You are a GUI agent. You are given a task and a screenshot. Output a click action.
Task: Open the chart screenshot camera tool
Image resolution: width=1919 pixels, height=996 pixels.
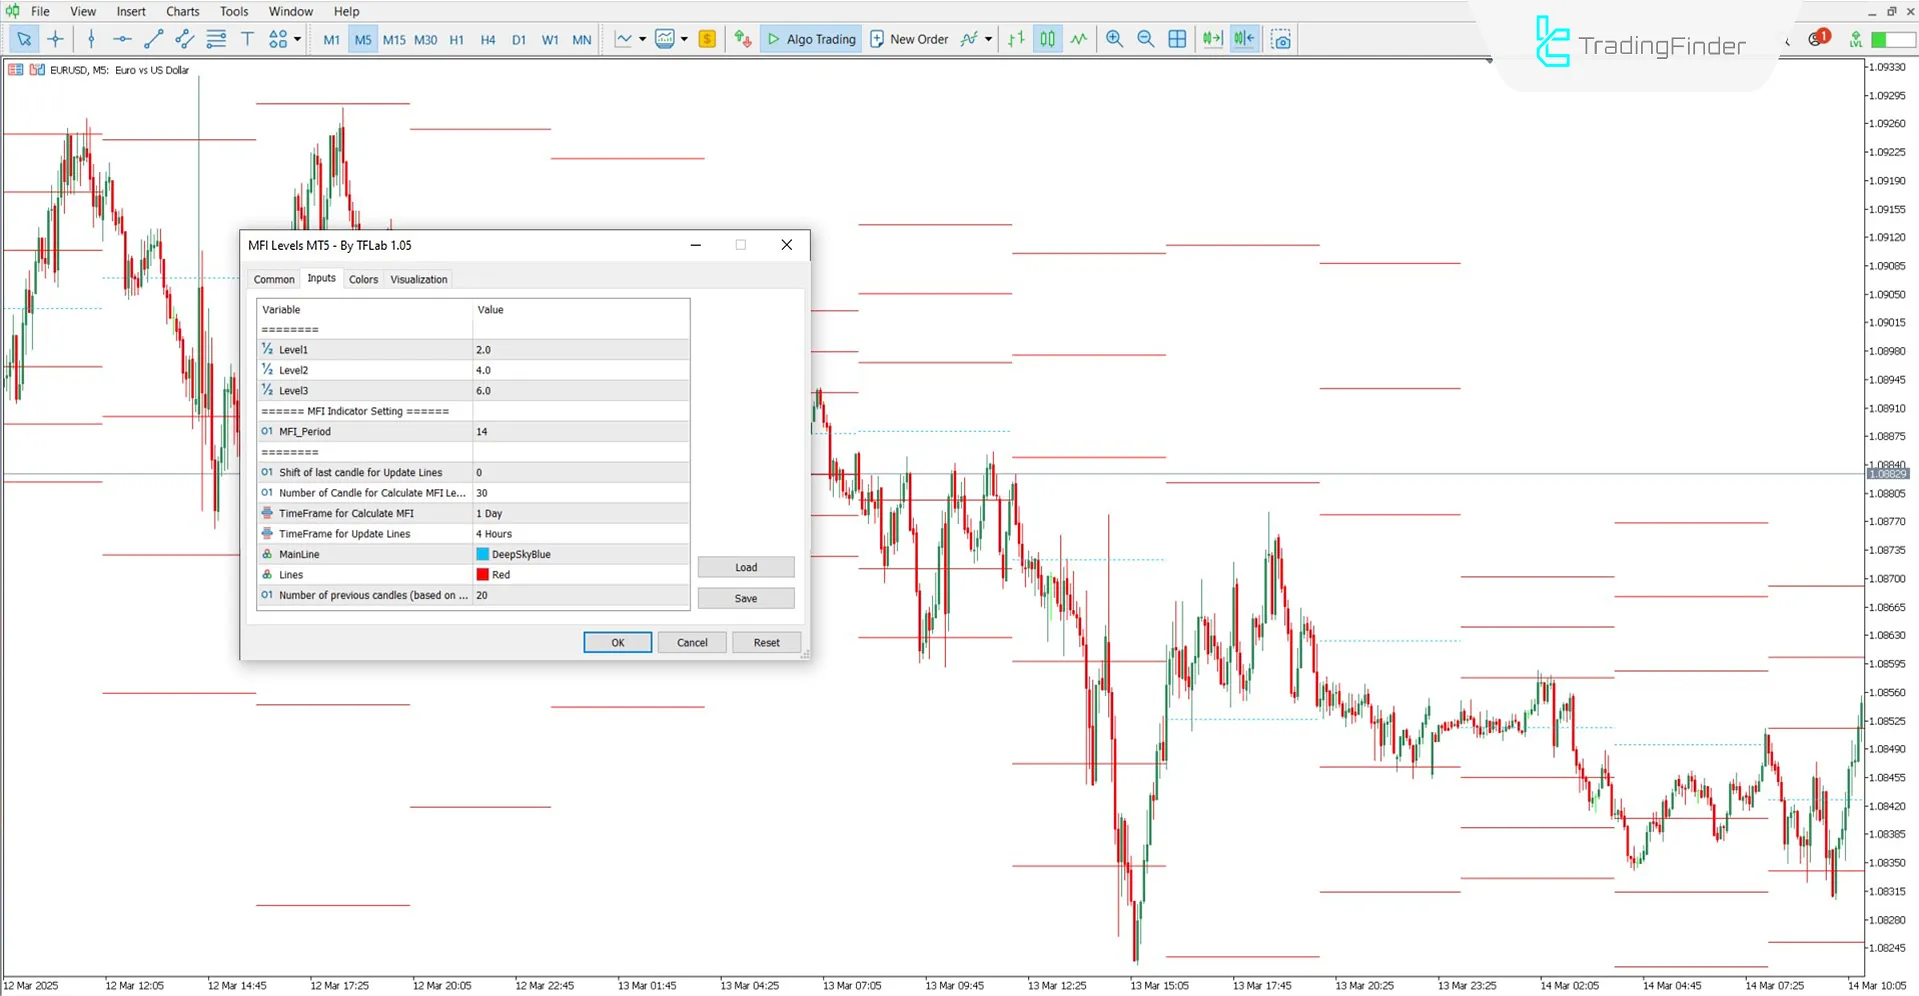(1281, 39)
